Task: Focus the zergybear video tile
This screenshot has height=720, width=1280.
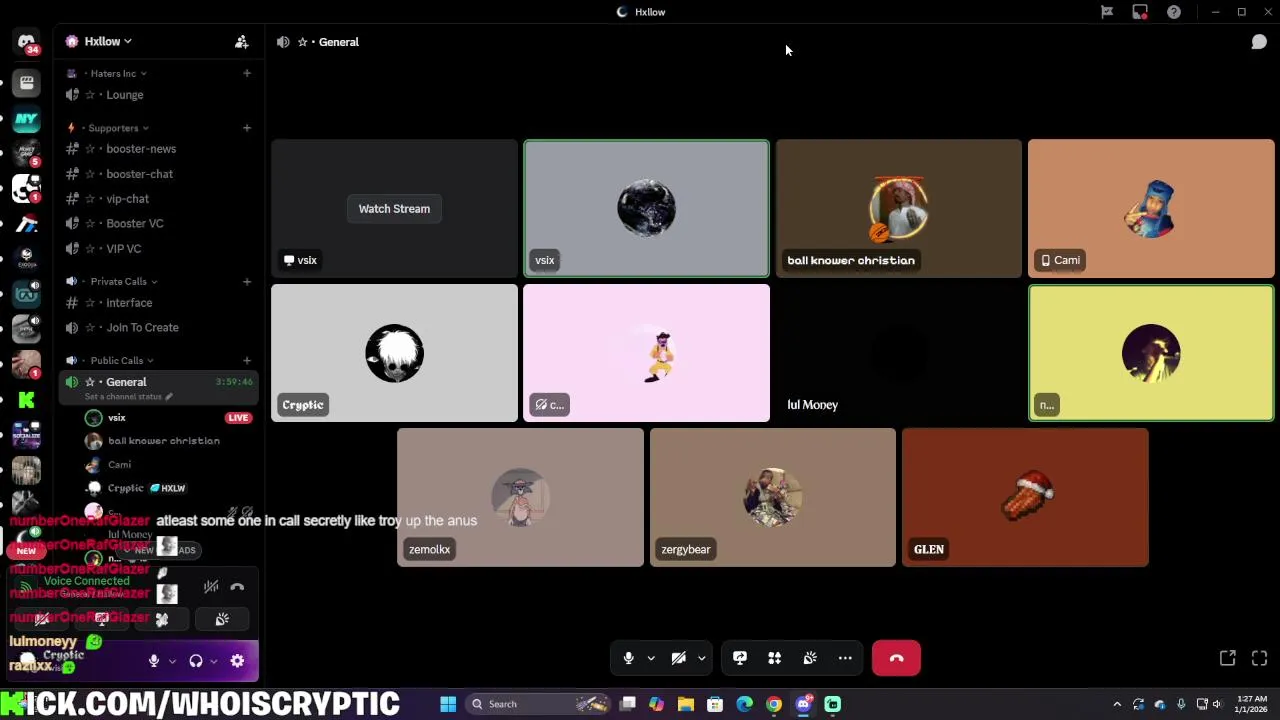Action: [772, 497]
